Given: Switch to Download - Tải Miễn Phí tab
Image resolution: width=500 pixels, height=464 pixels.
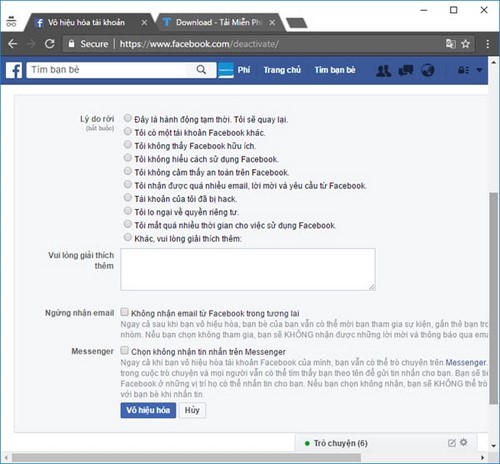Looking at the screenshot, I should point(219,23).
